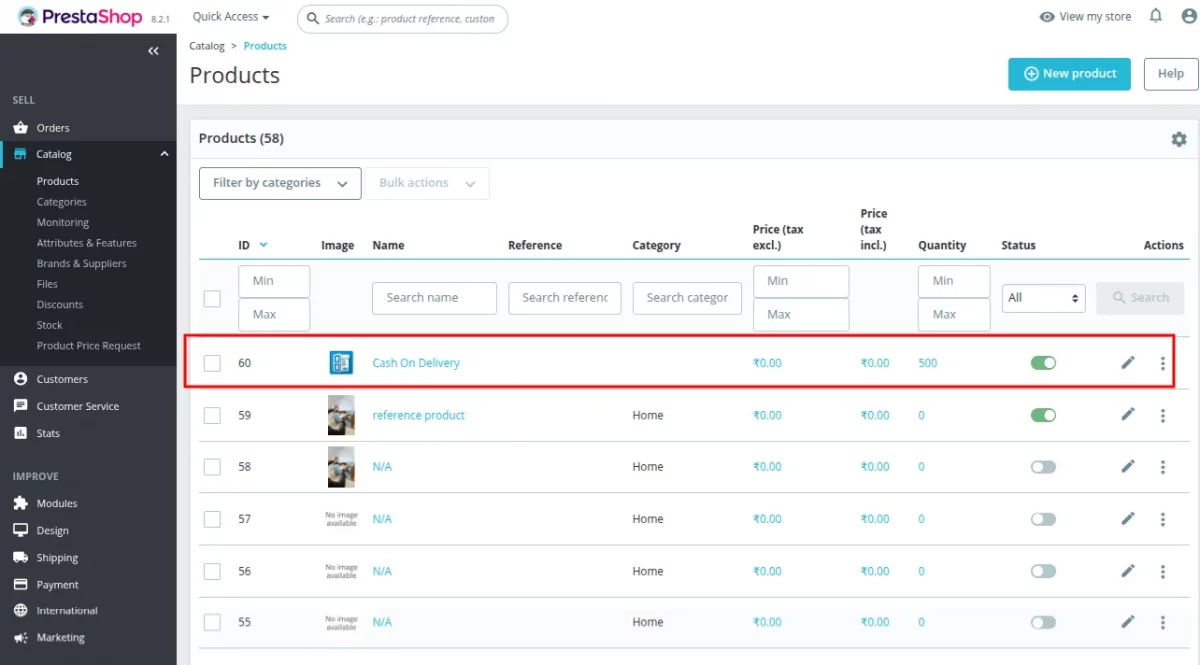Click the Shipping truck icon in sidebar
1200x665 pixels.
click(x=20, y=558)
